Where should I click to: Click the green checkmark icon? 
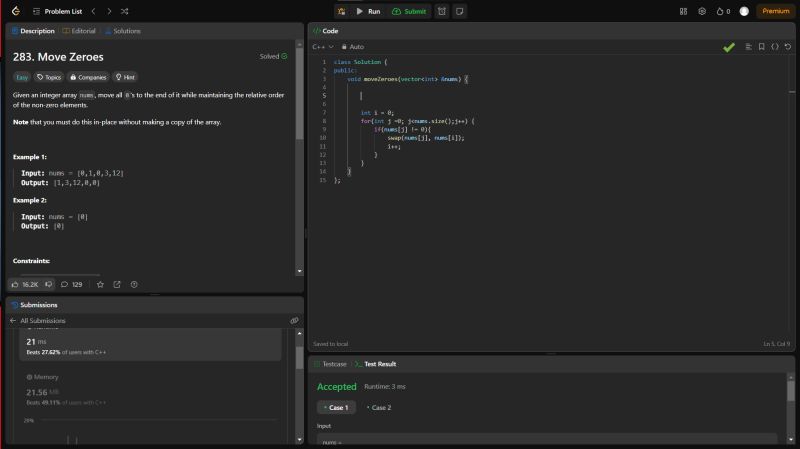[729, 47]
